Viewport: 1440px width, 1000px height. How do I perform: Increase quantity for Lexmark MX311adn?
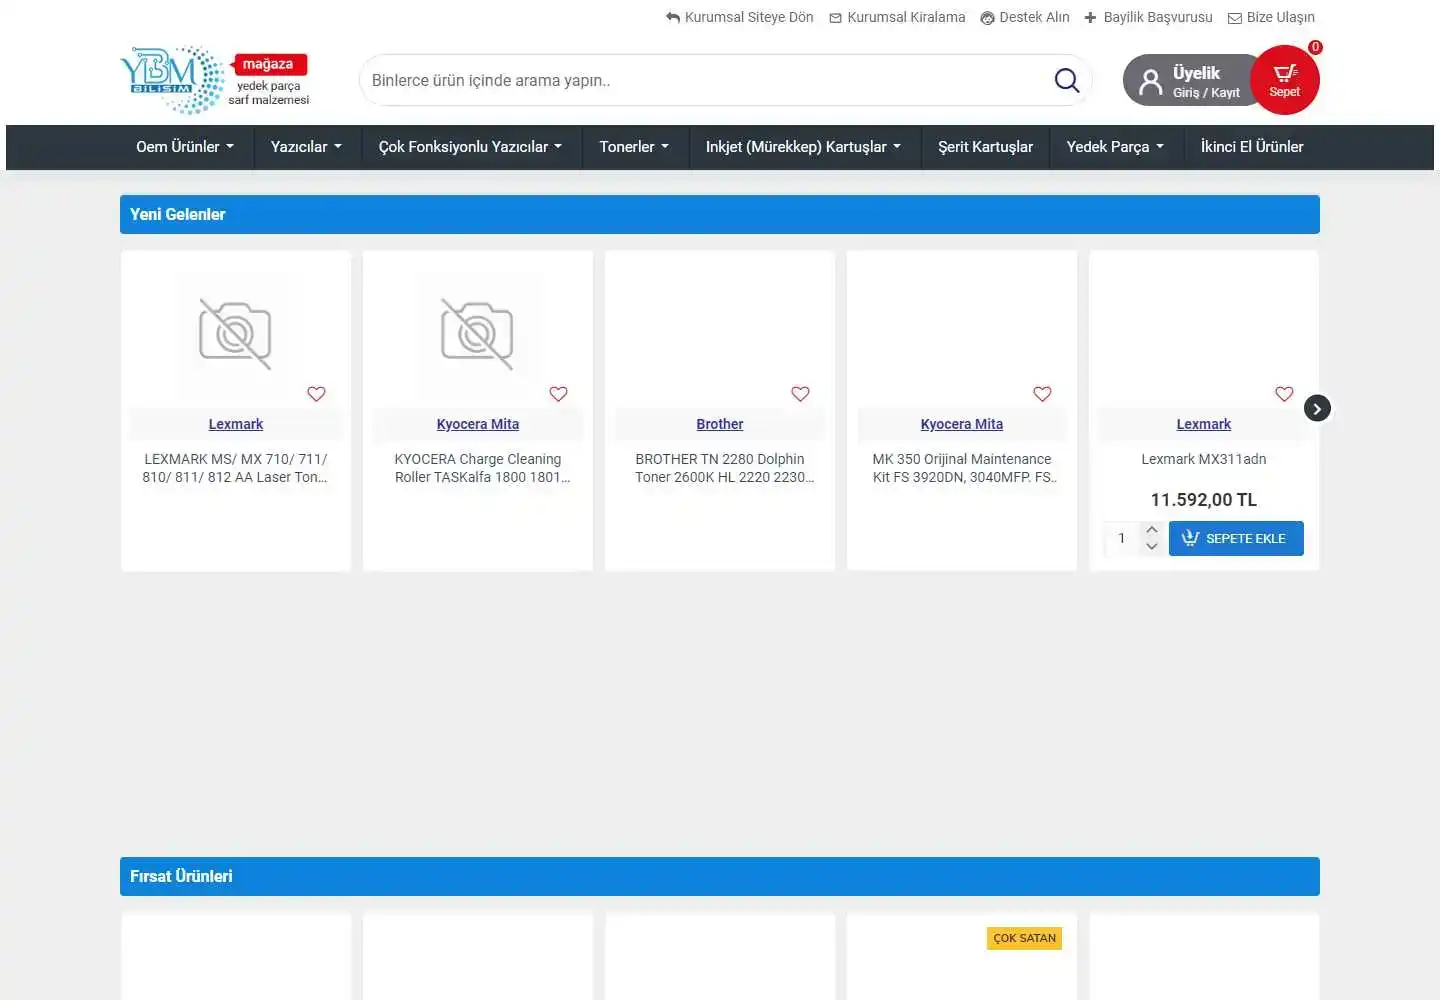point(1152,530)
